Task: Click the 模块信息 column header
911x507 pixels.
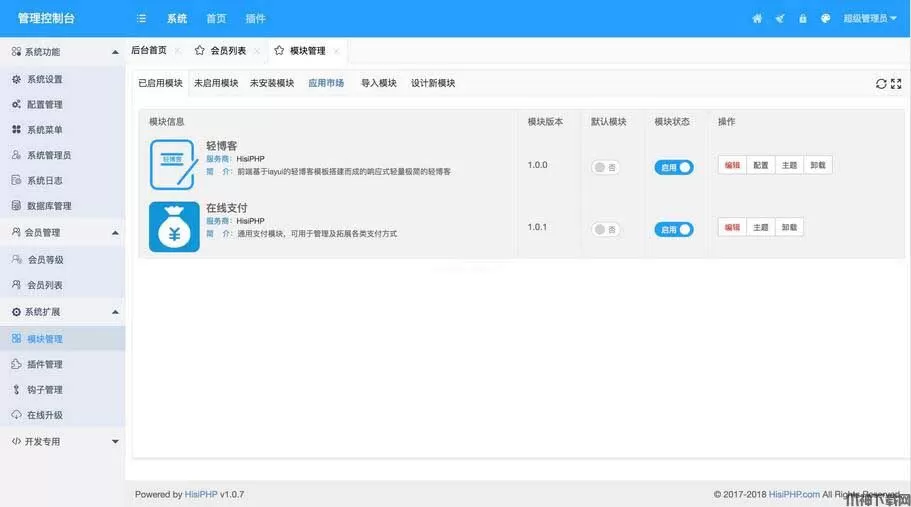Action: pos(167,121)
